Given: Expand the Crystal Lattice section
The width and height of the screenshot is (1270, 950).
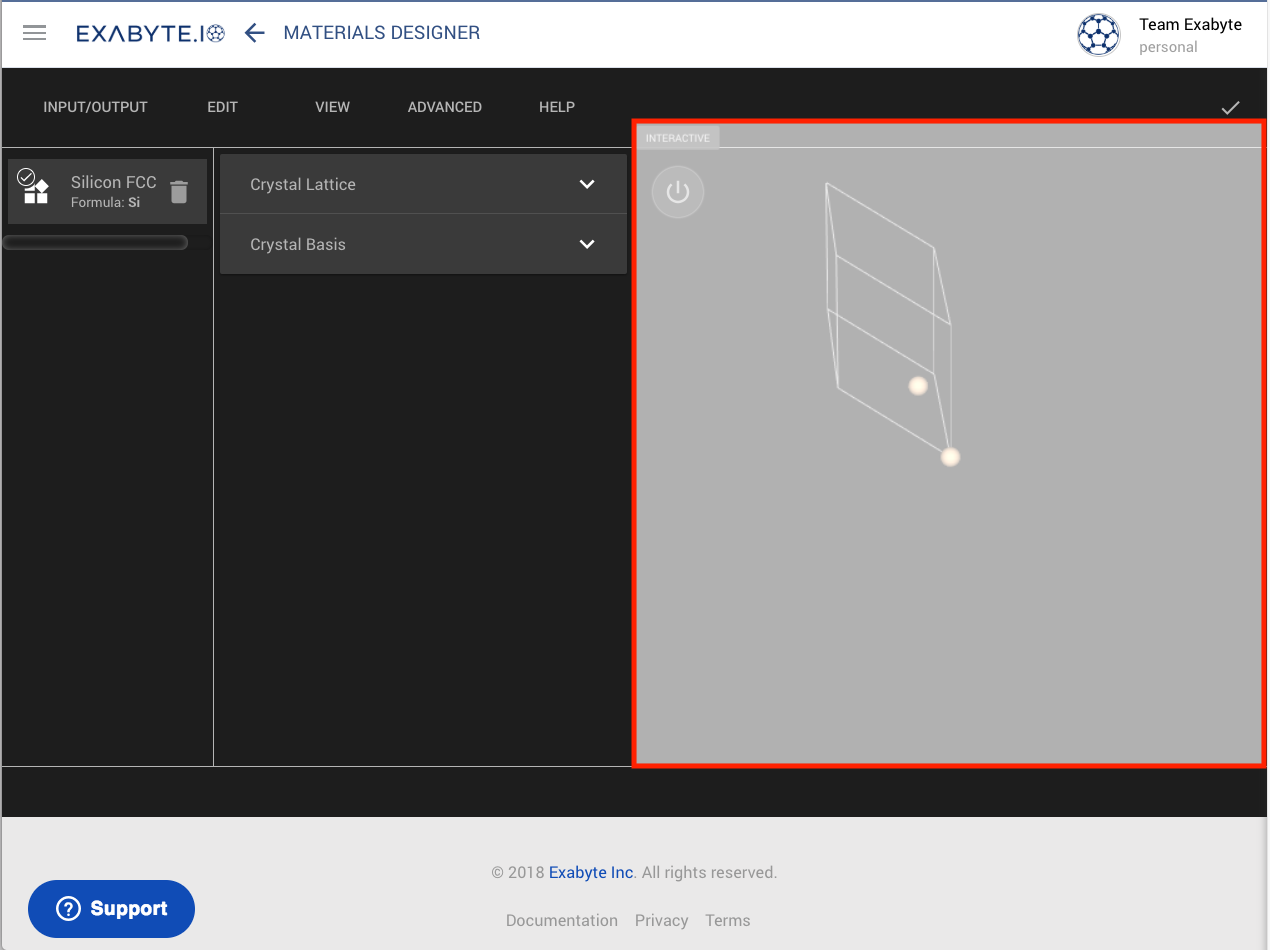Looking at the screenshot, I should pos(423,184).
